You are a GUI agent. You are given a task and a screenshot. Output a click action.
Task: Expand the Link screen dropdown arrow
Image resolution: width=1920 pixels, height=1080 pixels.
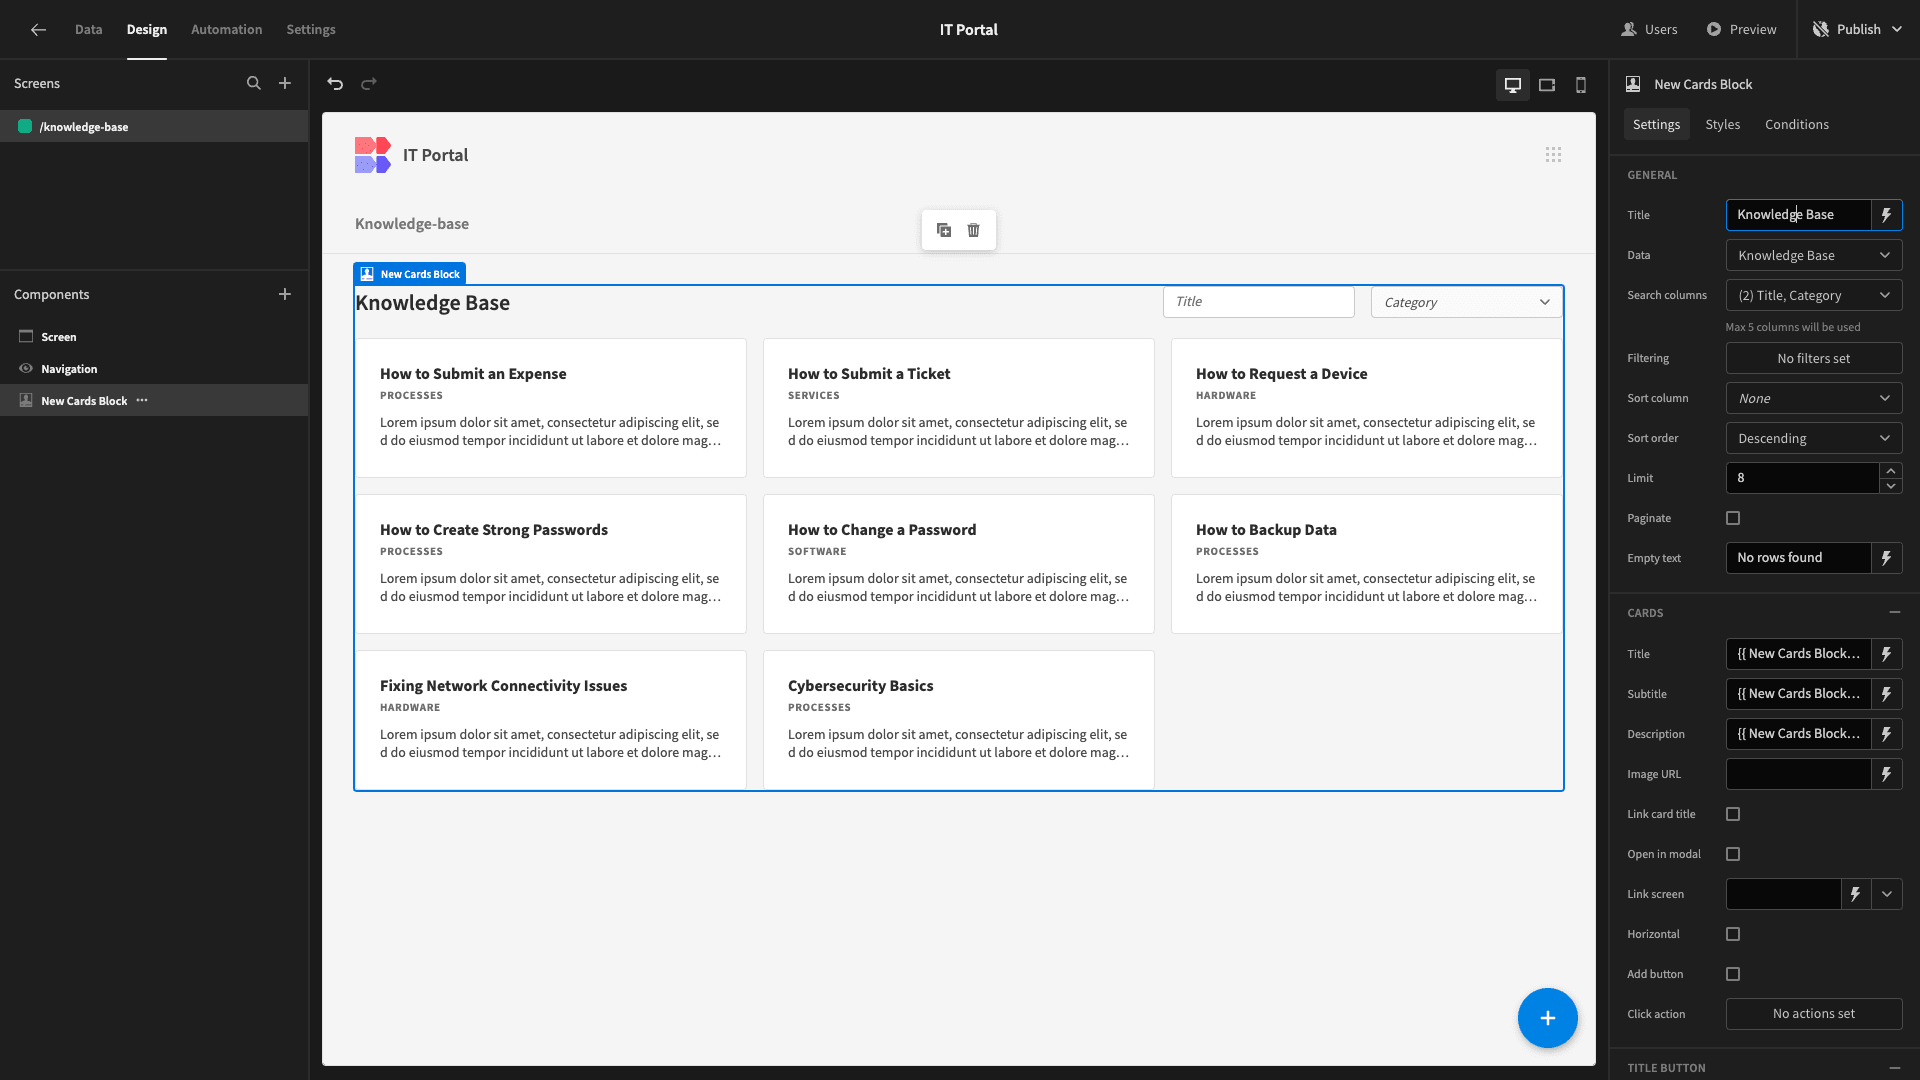point(1886,894)
